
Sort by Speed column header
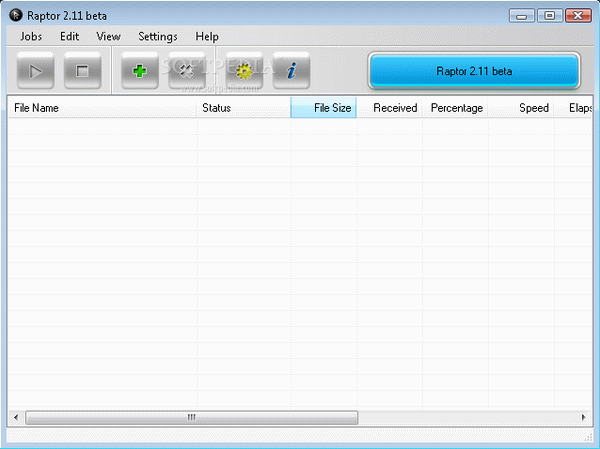(520, 108)
